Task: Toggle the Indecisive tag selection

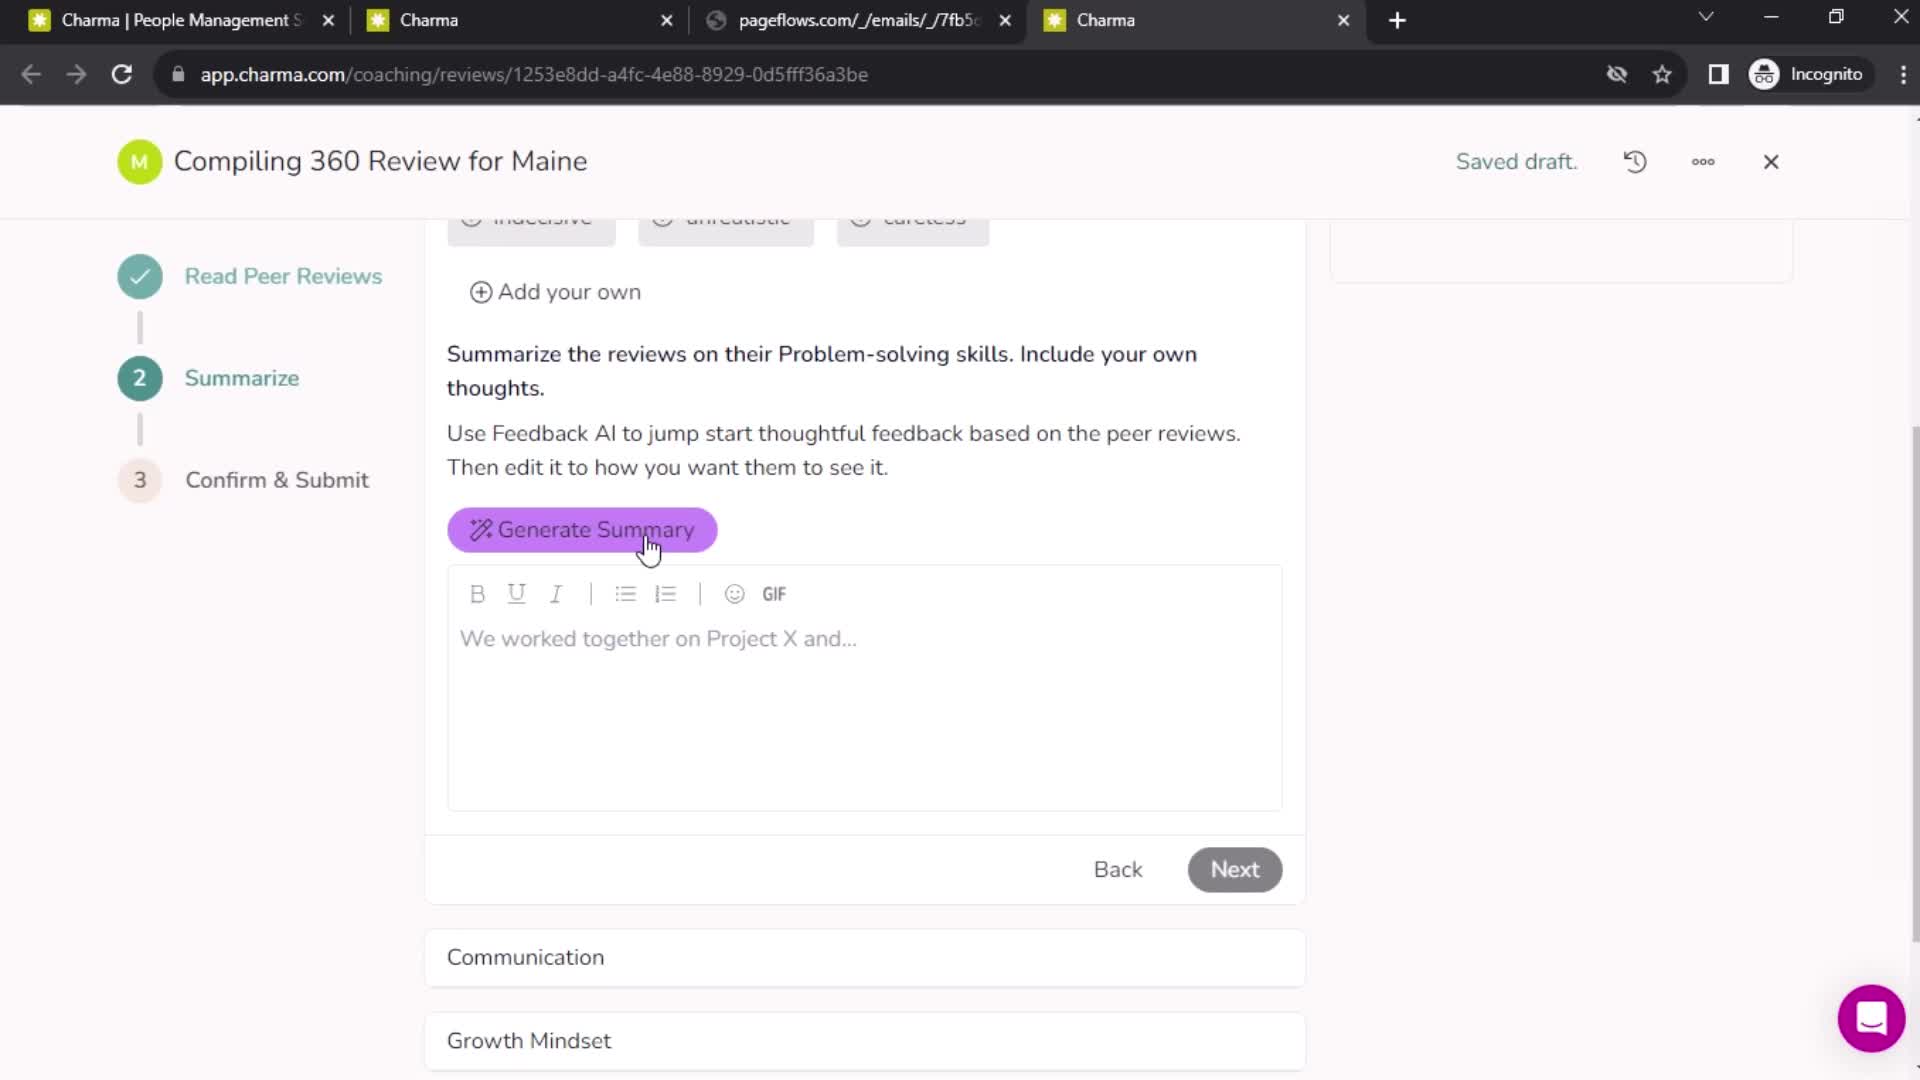Action: tap(533, 216)
